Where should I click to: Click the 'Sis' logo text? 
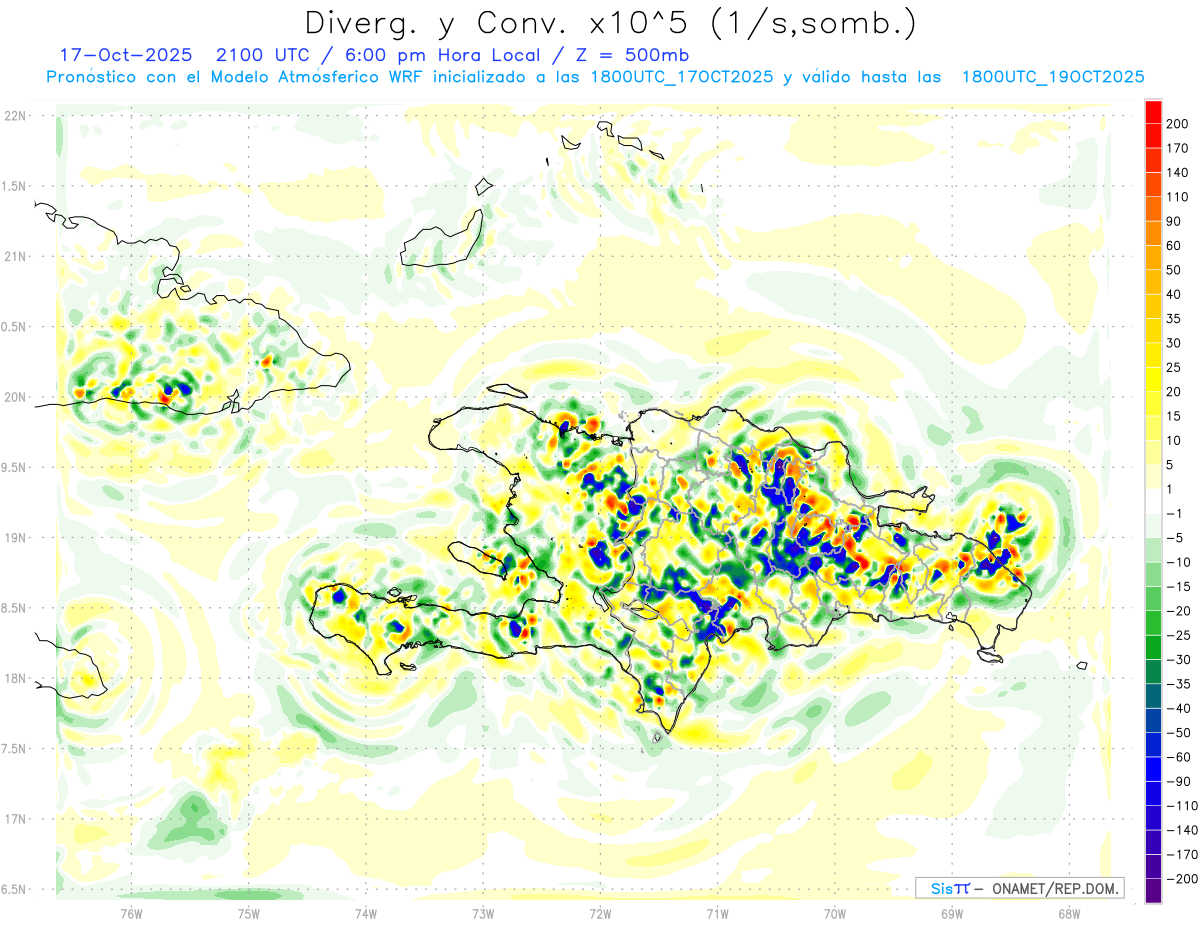click(941, 888)
